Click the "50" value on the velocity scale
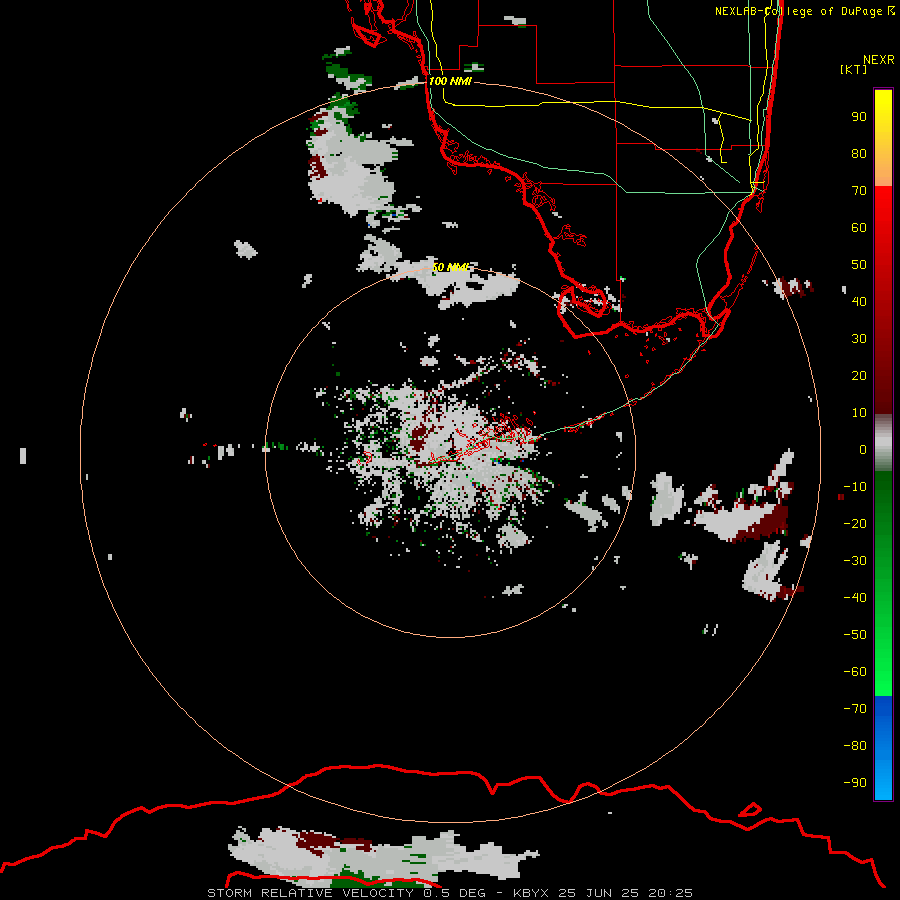The image size is (900, 900). [x=859, y=265]
